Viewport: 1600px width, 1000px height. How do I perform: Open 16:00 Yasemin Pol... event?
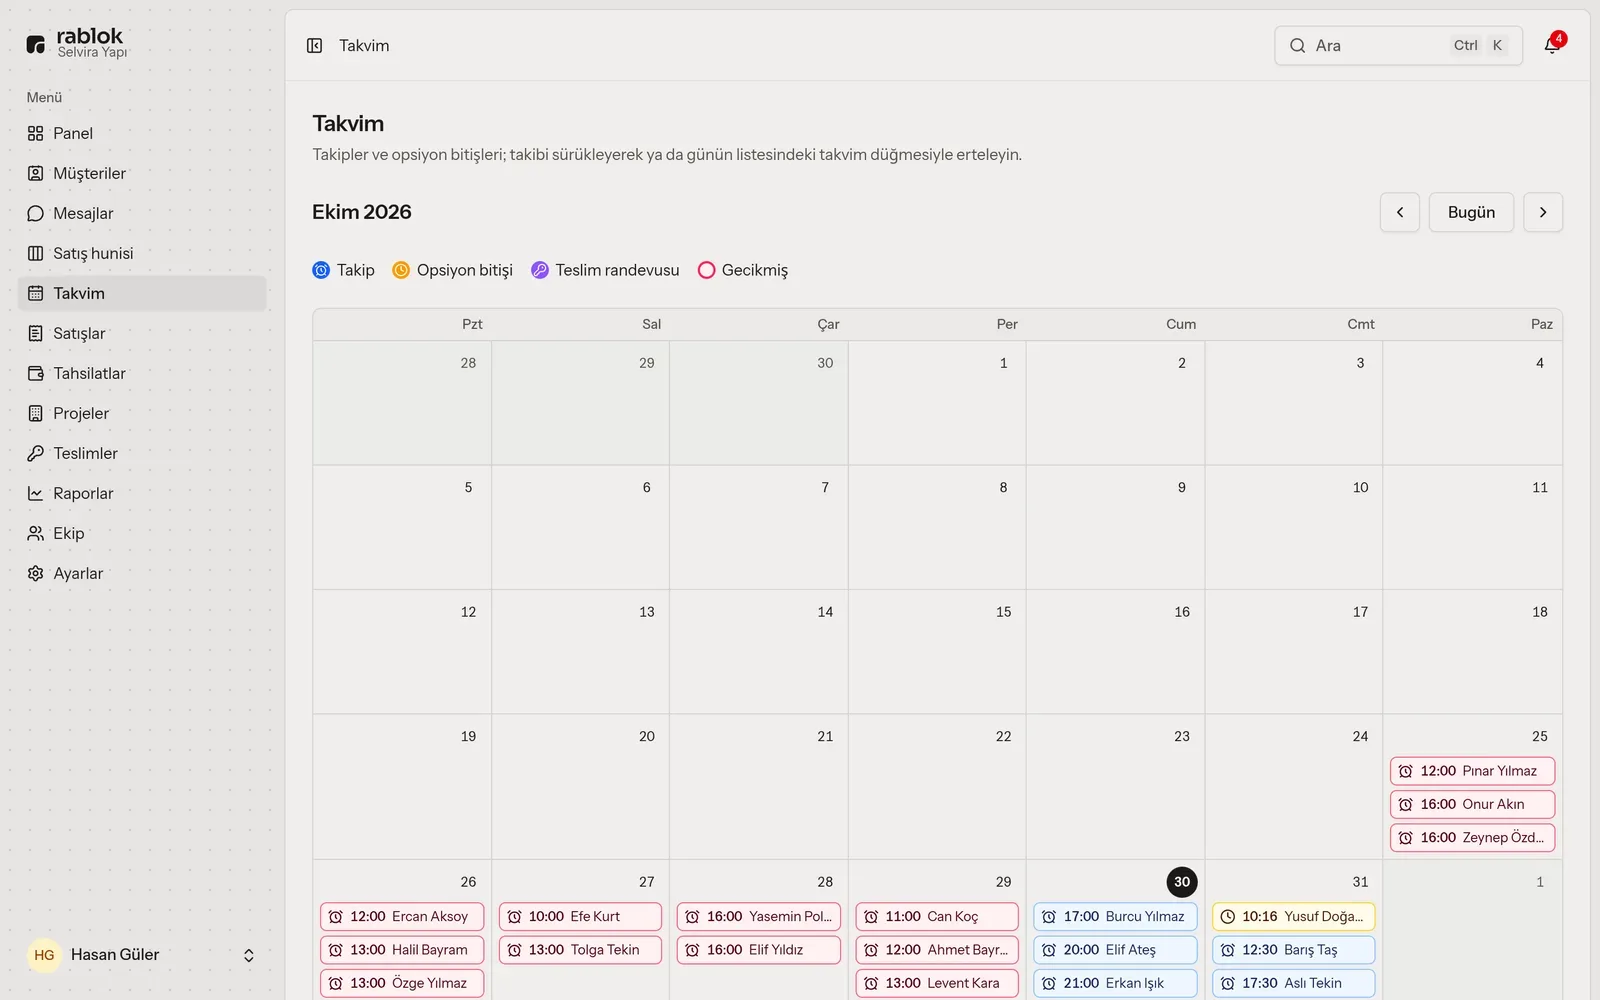point(759,916)
